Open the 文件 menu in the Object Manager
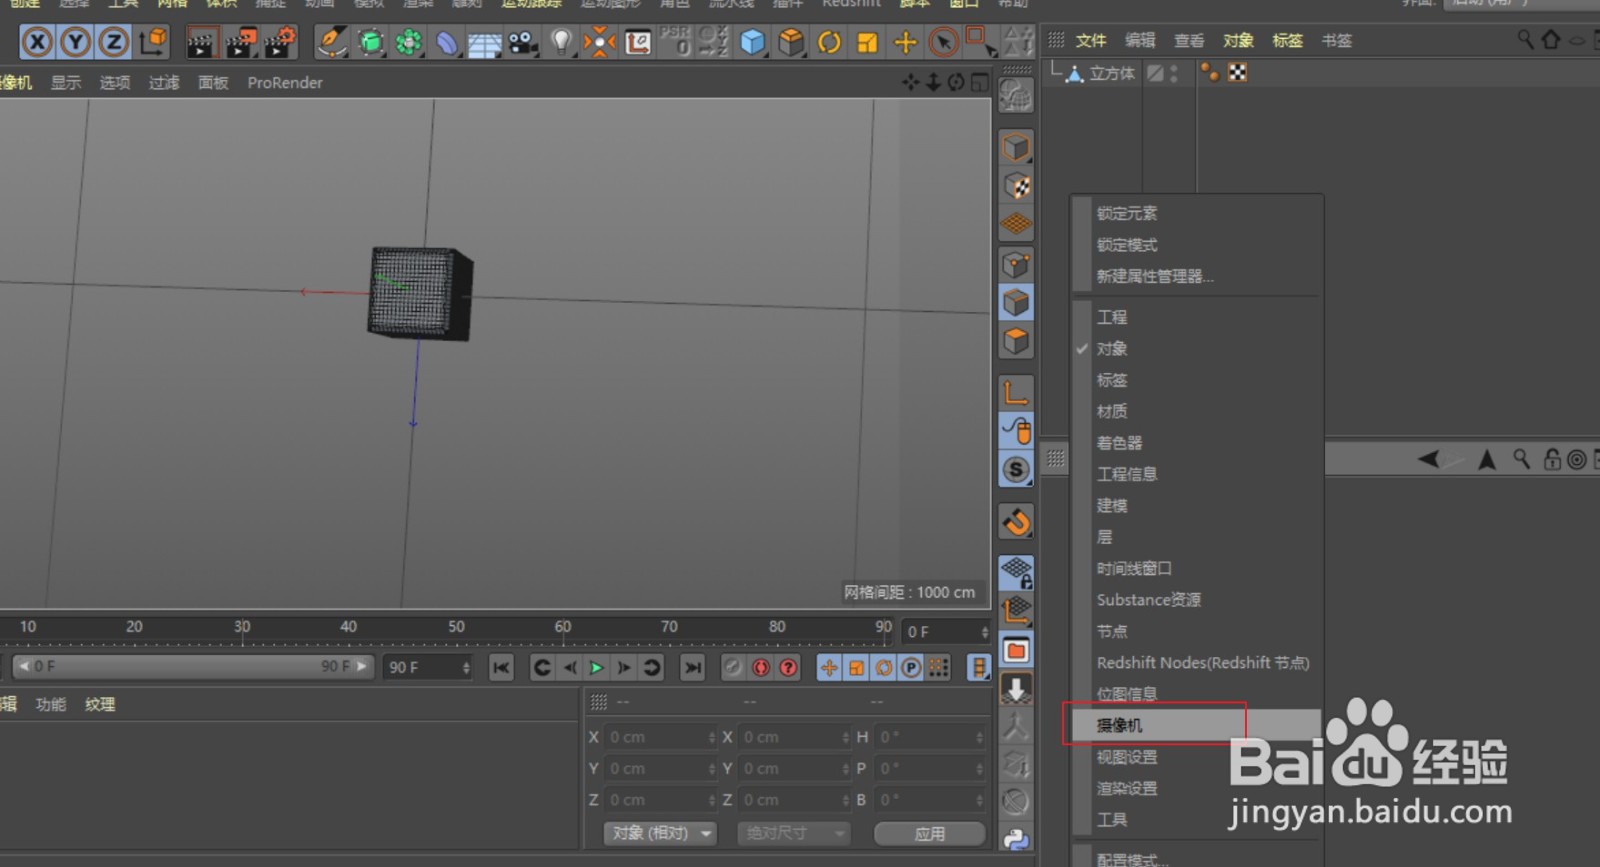Image resolution: width=1600 pixels, height=867 pixels. [1091, 40]
